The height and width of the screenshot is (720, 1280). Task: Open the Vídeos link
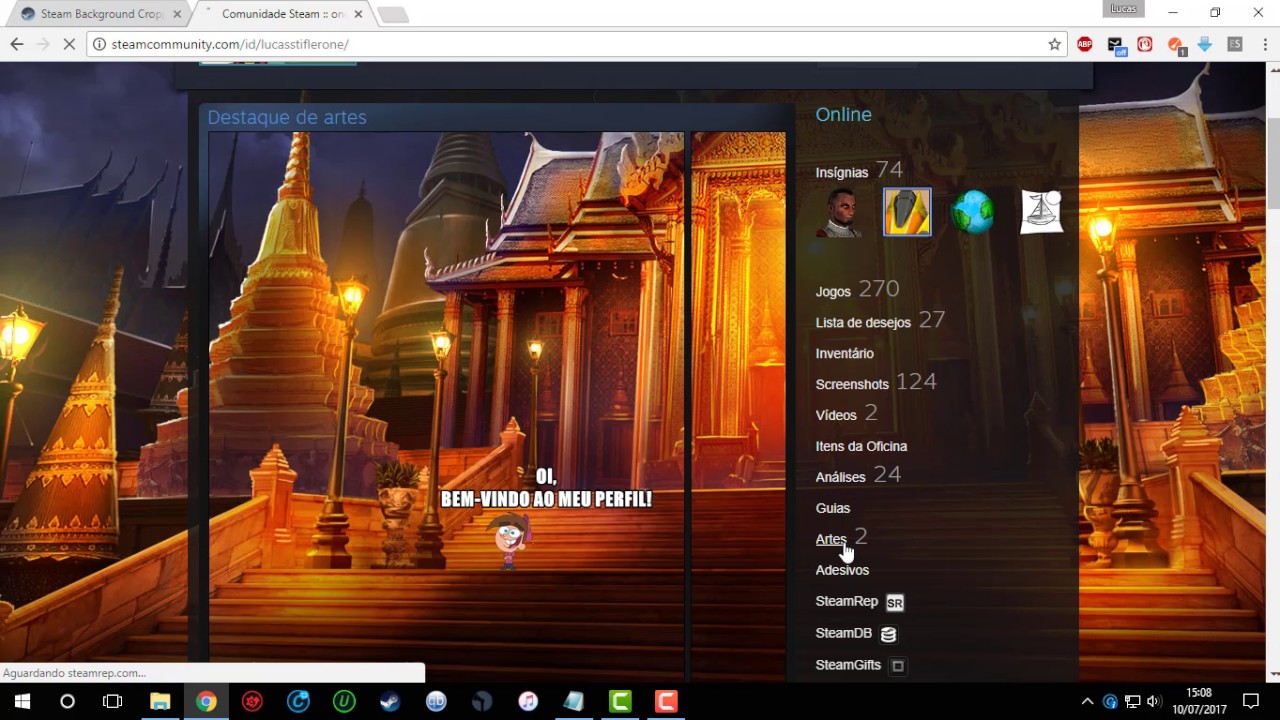tap(836, 415)
